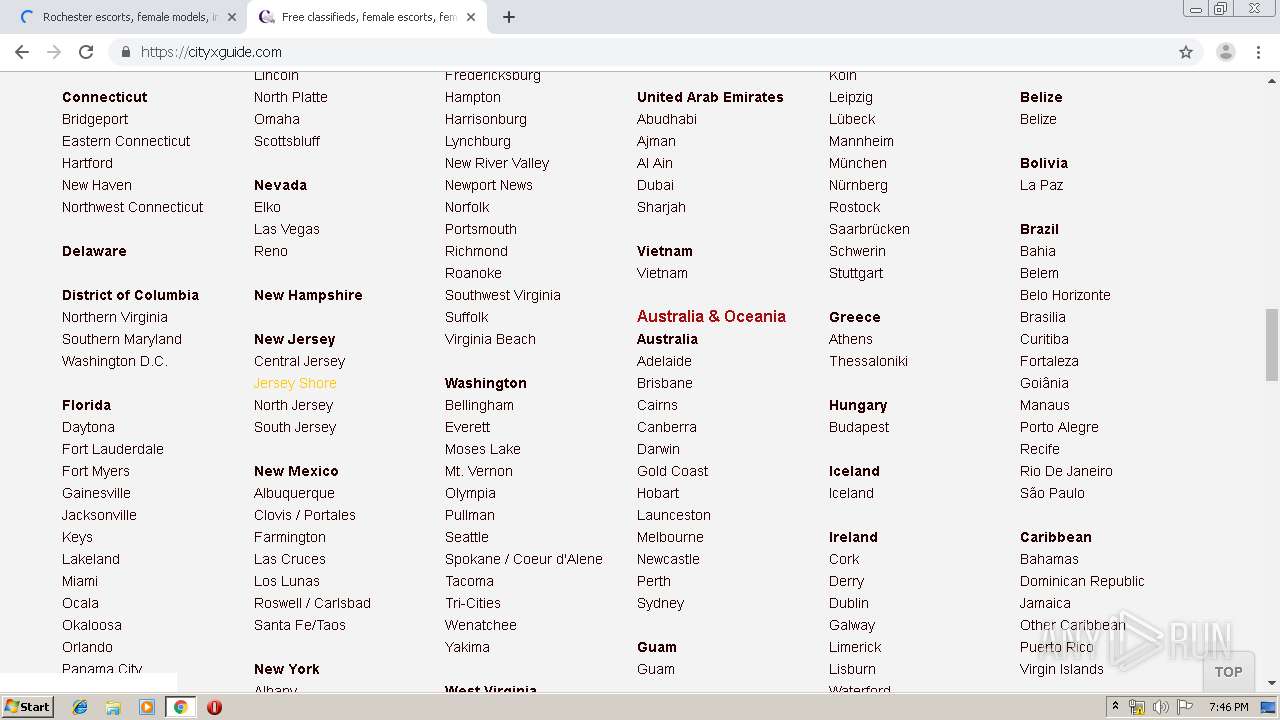The width and height of the screenshot is (1280, 720).
Task: View site info via lock icon
Action: tap(125, 52)
